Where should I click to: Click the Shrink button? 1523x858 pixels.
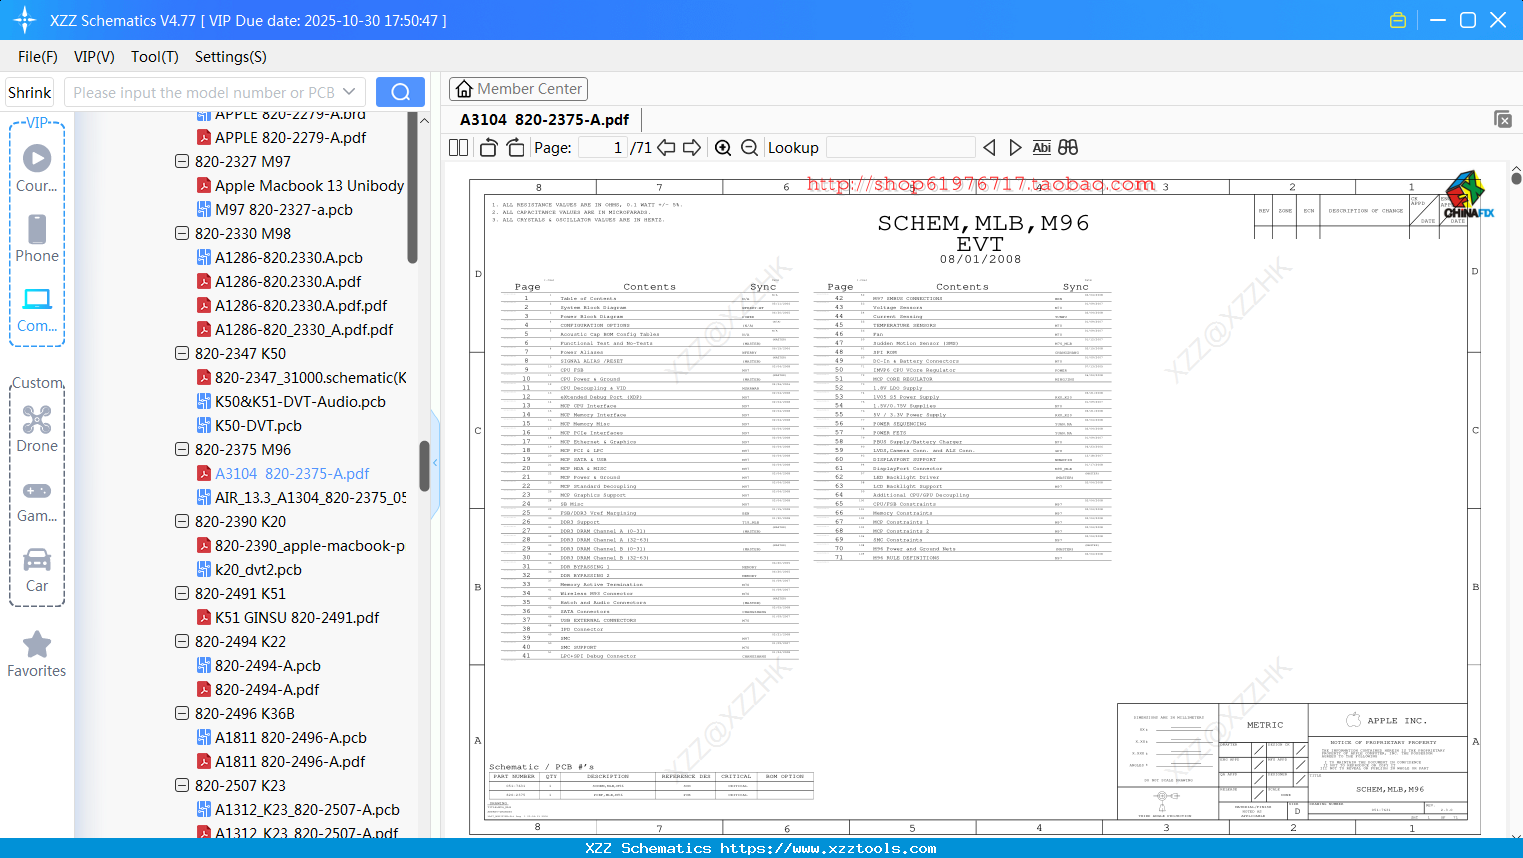point(30,92)
